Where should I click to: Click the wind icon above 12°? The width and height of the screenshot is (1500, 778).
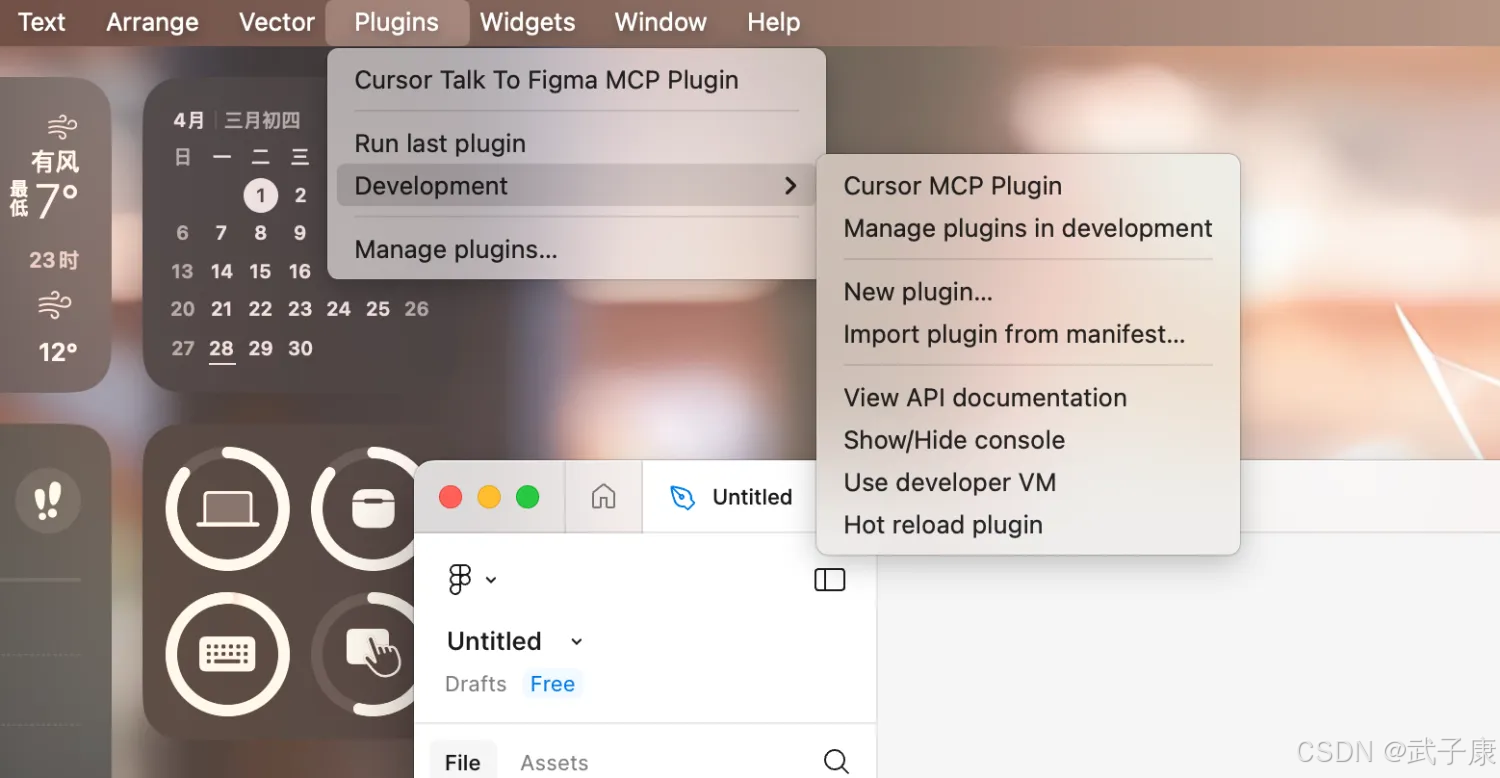[55, 306]
